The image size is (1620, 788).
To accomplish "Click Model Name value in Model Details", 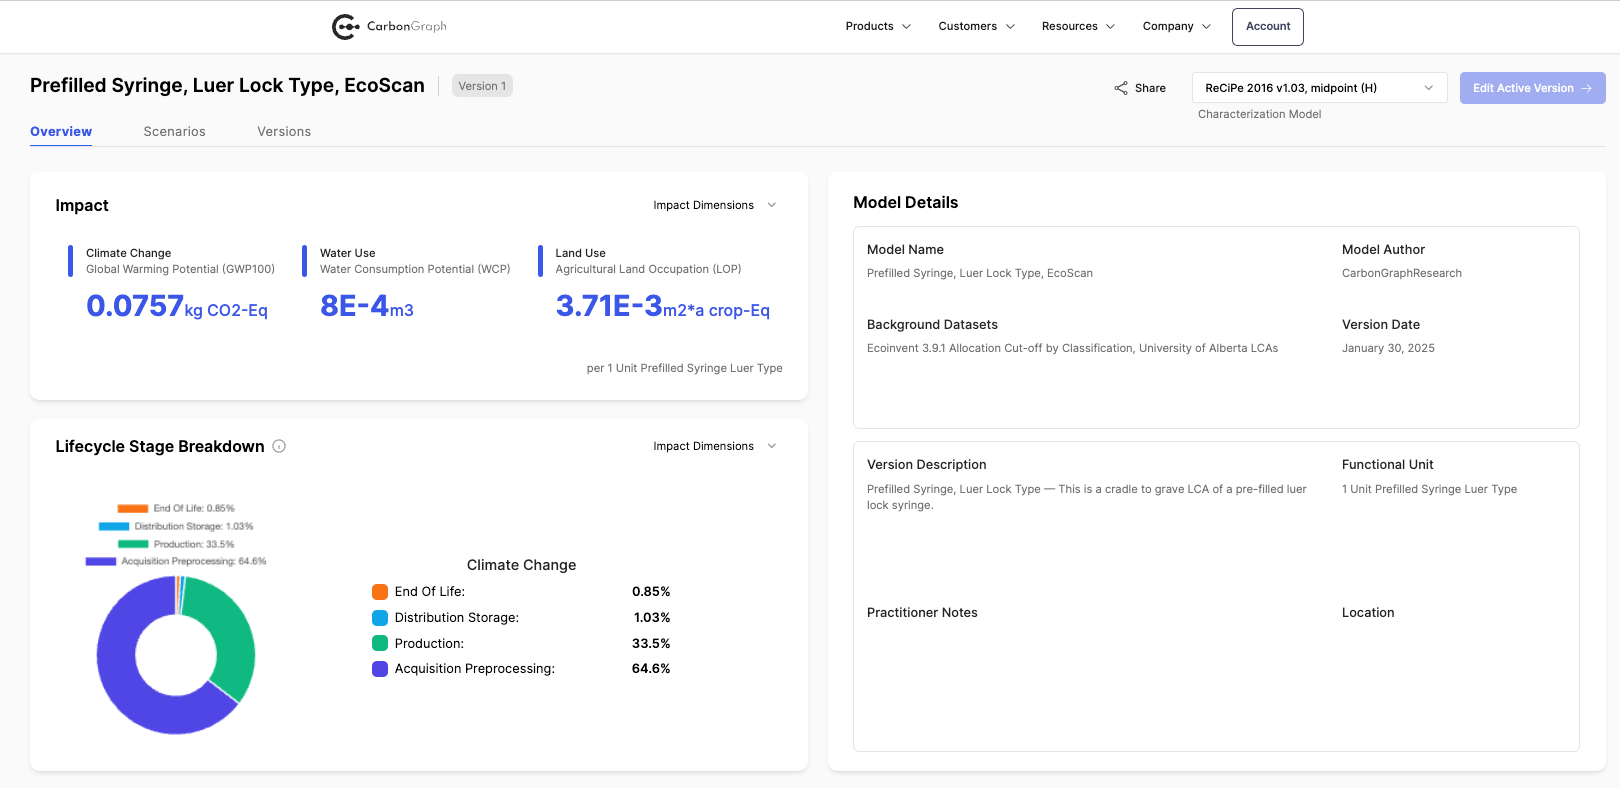I will coord(979,273).
